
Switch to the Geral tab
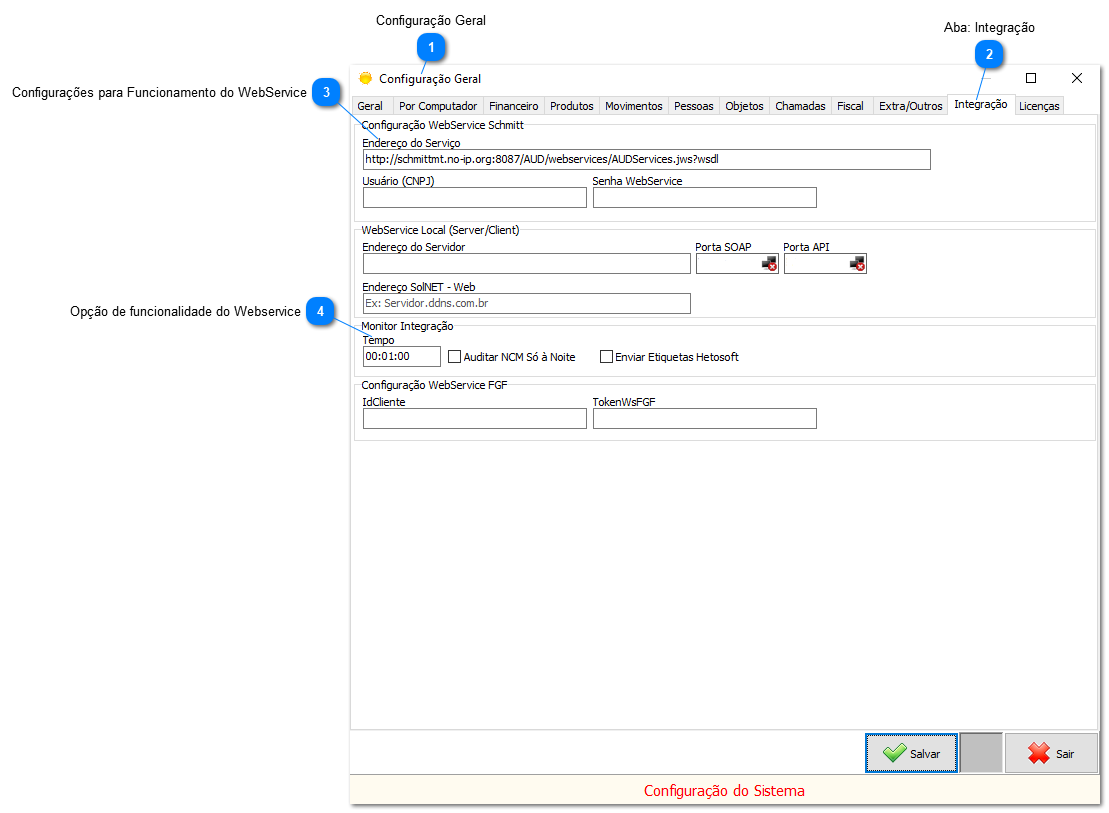[370, 105]
